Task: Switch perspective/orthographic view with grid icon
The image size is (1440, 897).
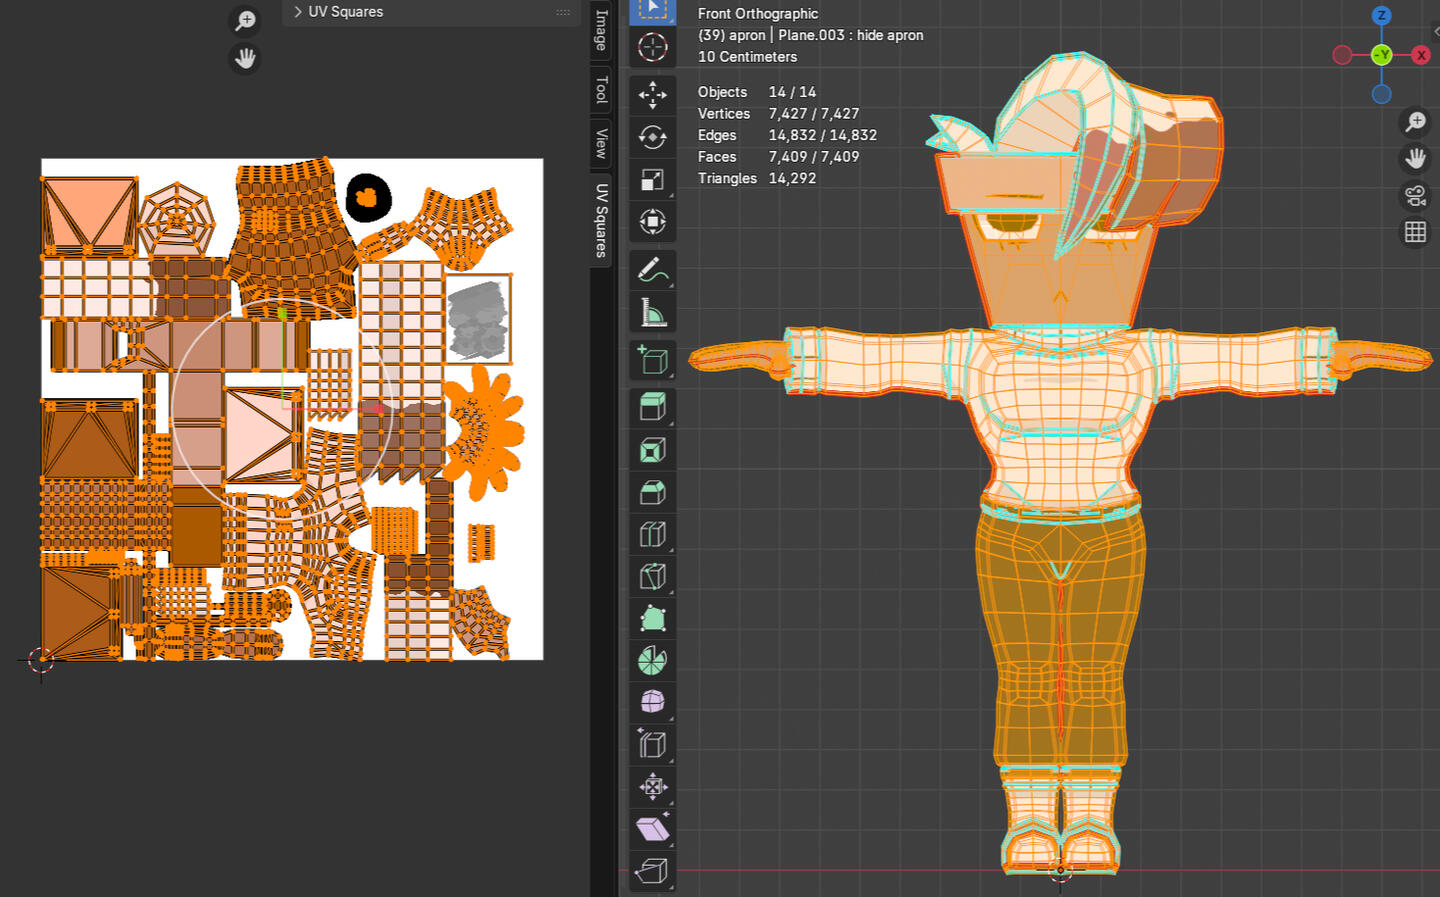Action: click(1415, 232)
